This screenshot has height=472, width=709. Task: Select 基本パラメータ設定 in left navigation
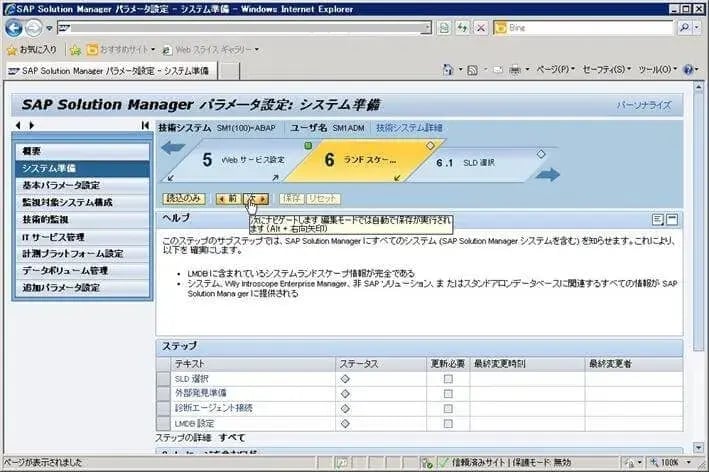(61, 185)
